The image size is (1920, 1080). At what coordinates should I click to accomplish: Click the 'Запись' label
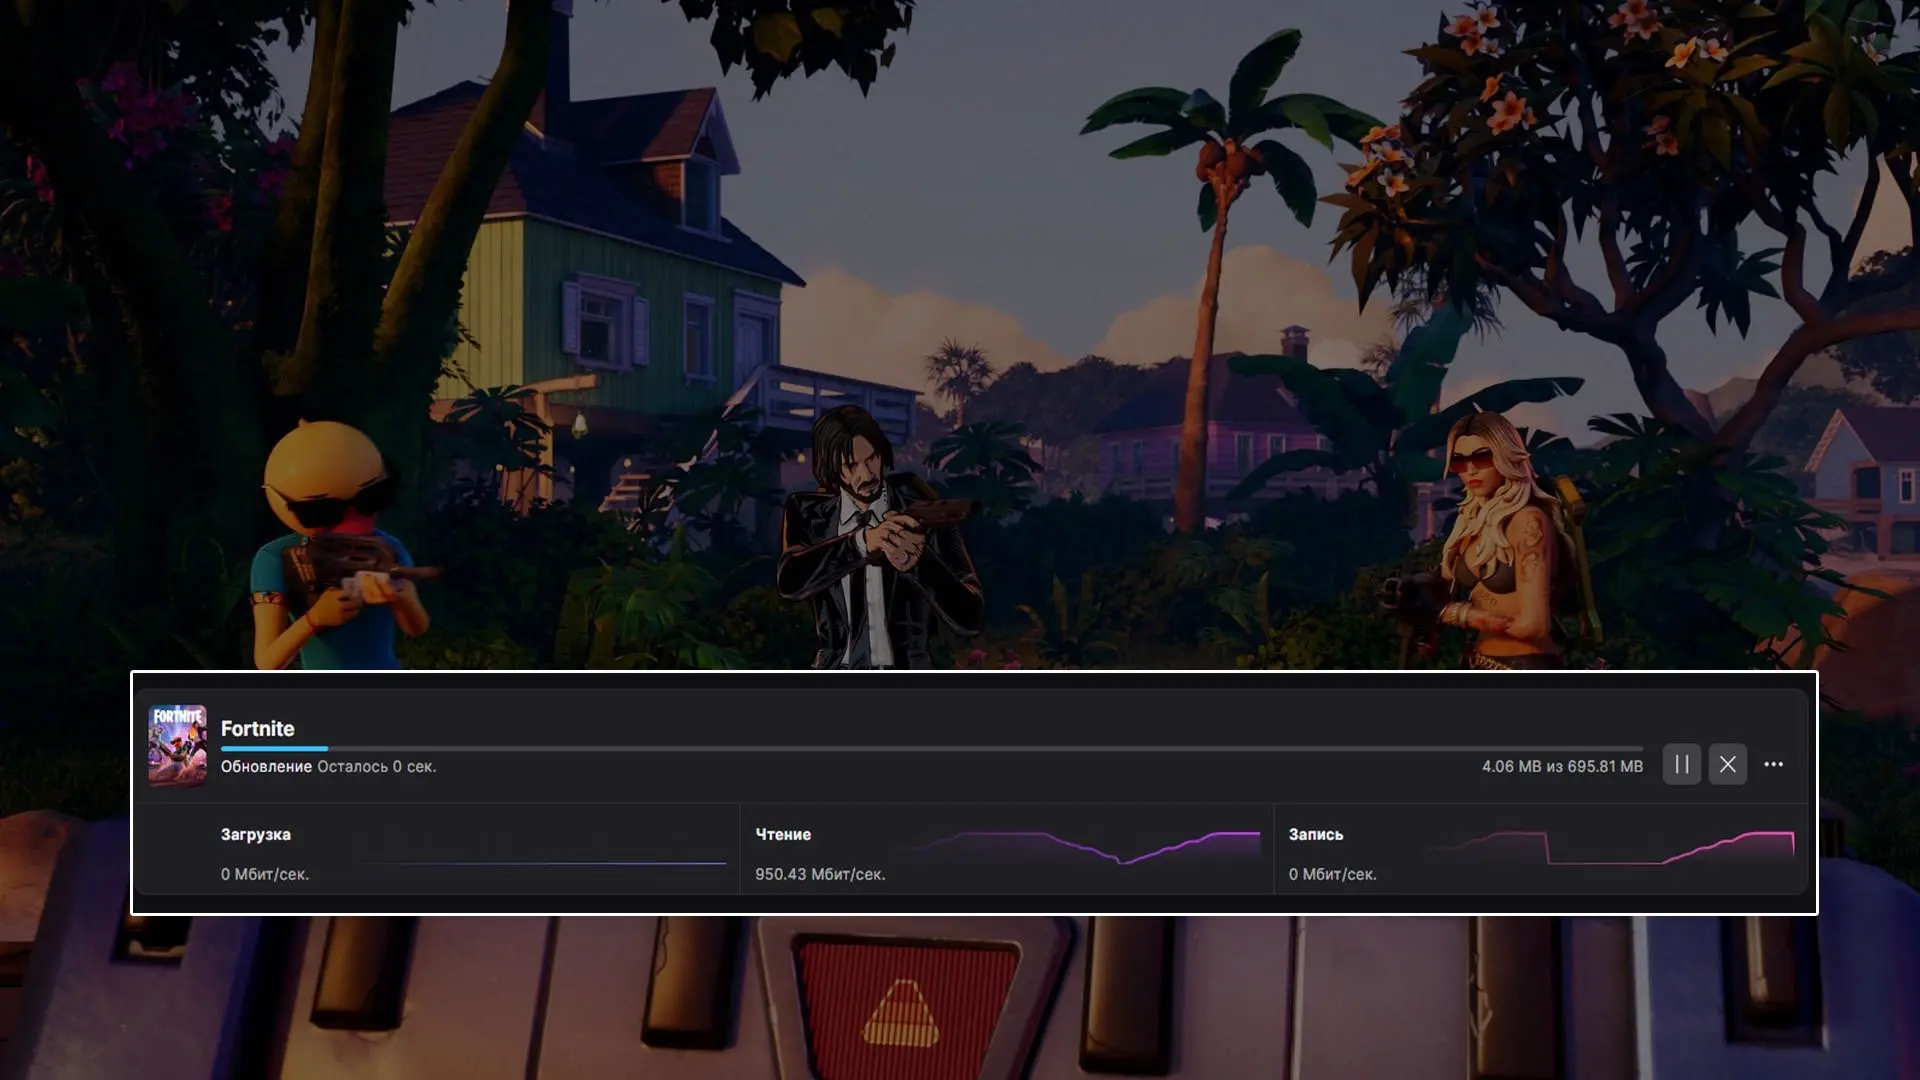point(1316,834)
